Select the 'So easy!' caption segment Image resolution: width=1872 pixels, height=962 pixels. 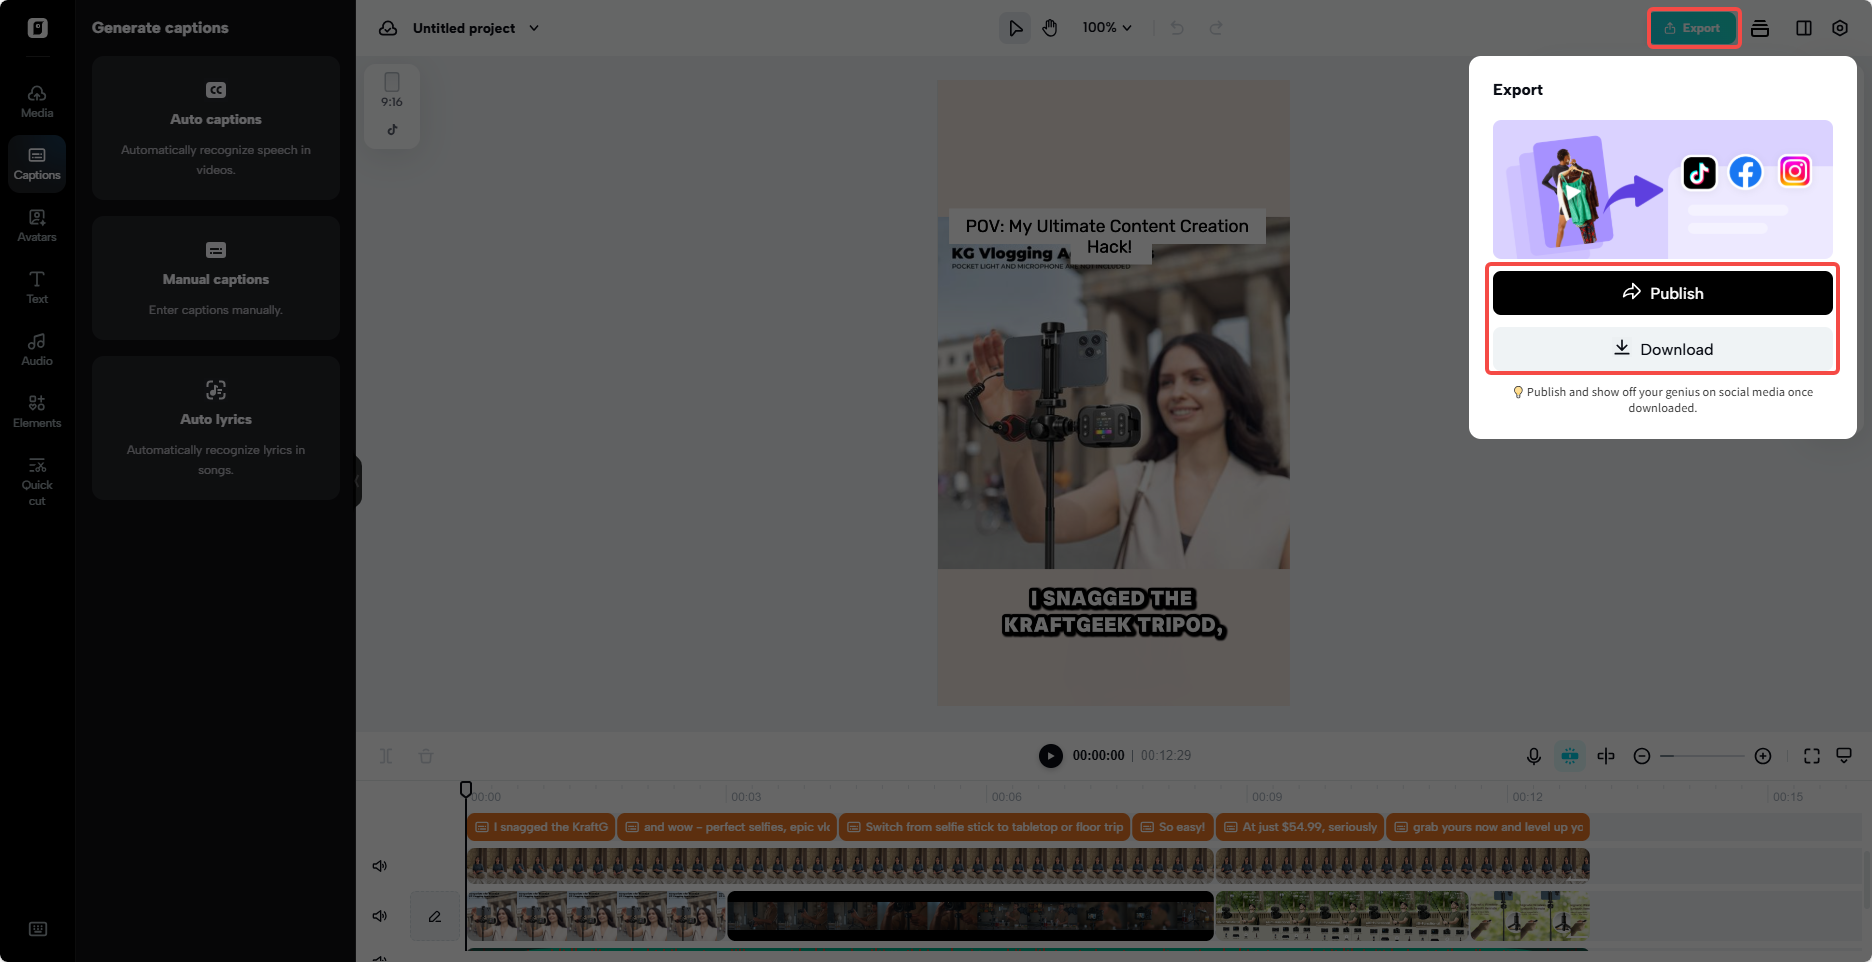[1172, 827]
